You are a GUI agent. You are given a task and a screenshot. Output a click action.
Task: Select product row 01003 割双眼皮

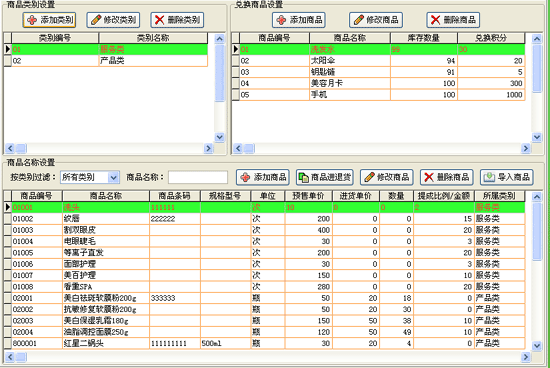point(268,230)
